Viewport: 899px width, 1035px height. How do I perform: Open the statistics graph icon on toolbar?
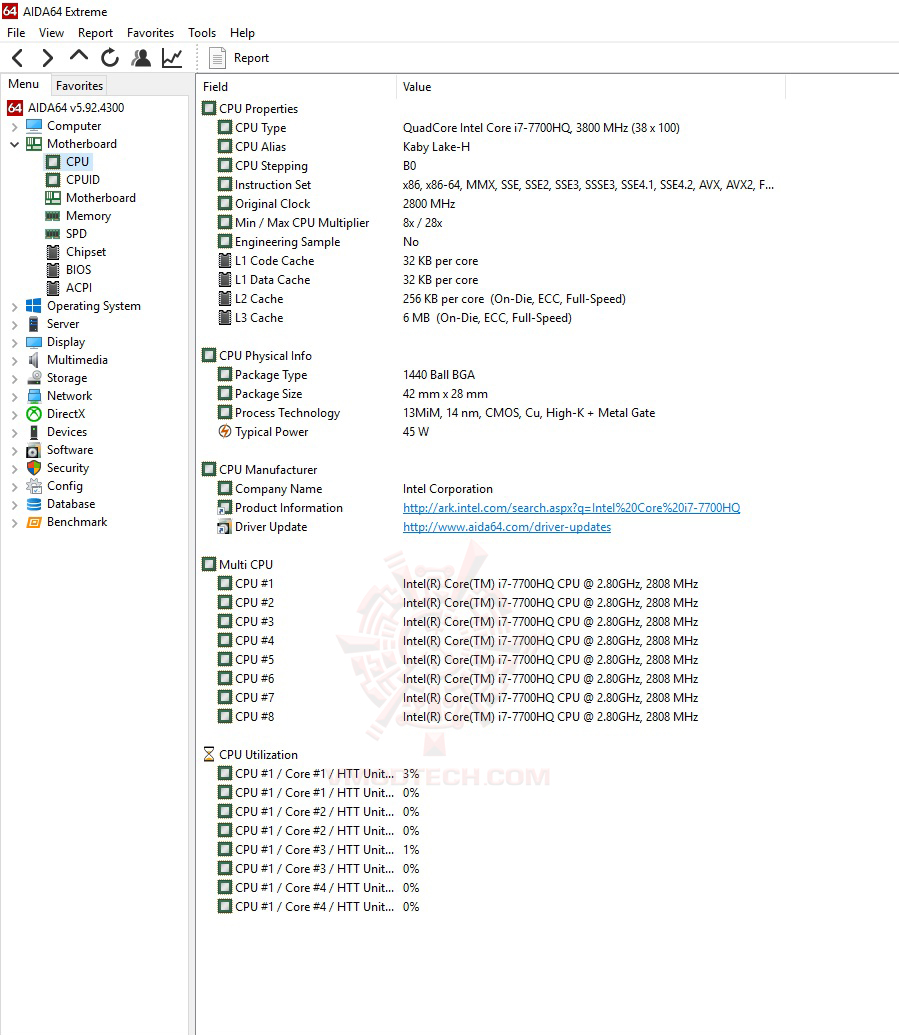pos(171,58)
